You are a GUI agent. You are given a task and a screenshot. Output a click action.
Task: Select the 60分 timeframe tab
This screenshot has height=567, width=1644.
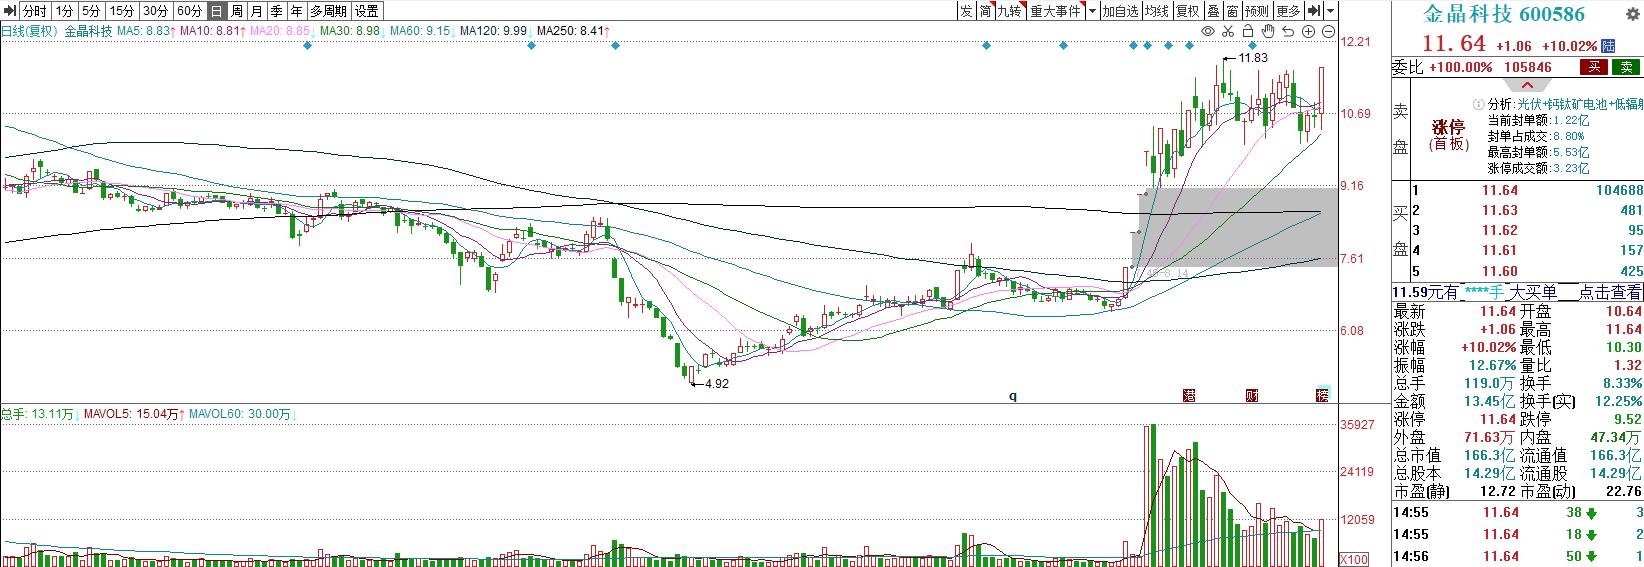click(x=188, y=11)
